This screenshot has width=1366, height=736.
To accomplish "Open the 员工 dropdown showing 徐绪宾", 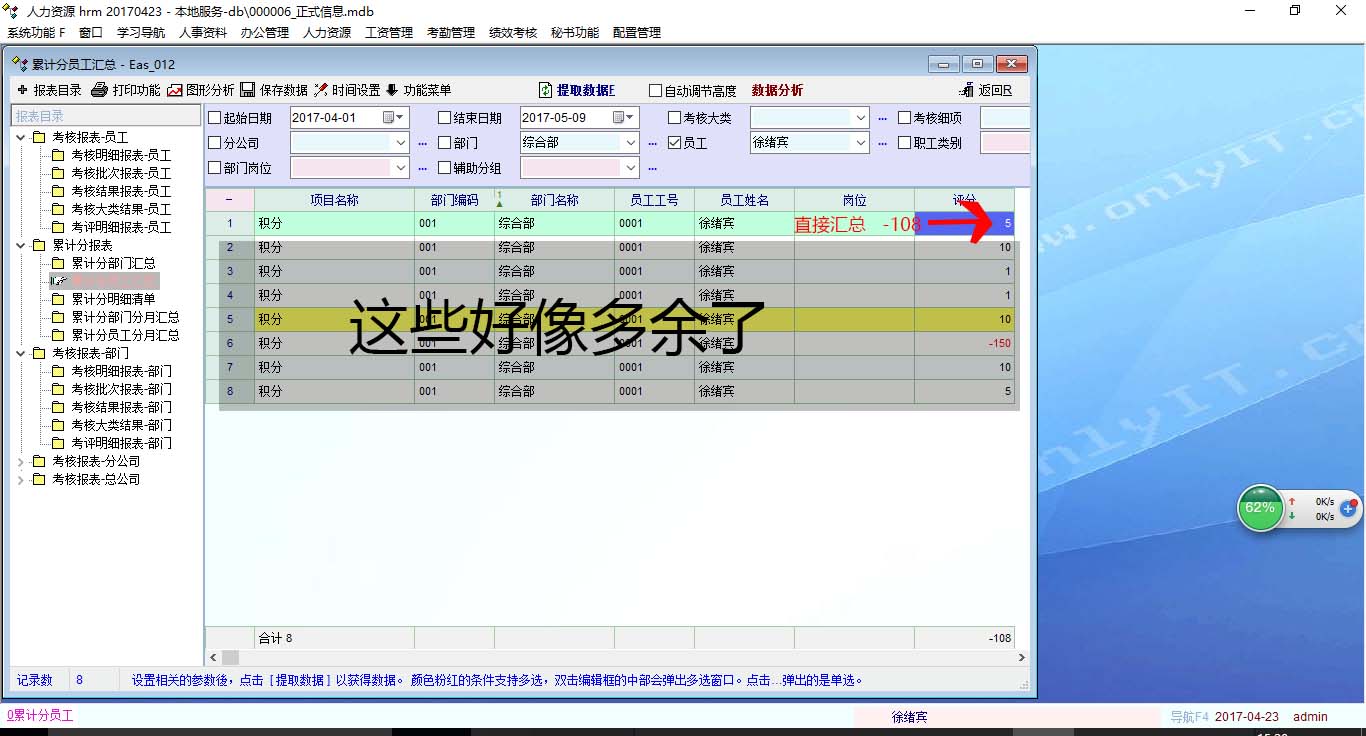I will tap(861, 143).
